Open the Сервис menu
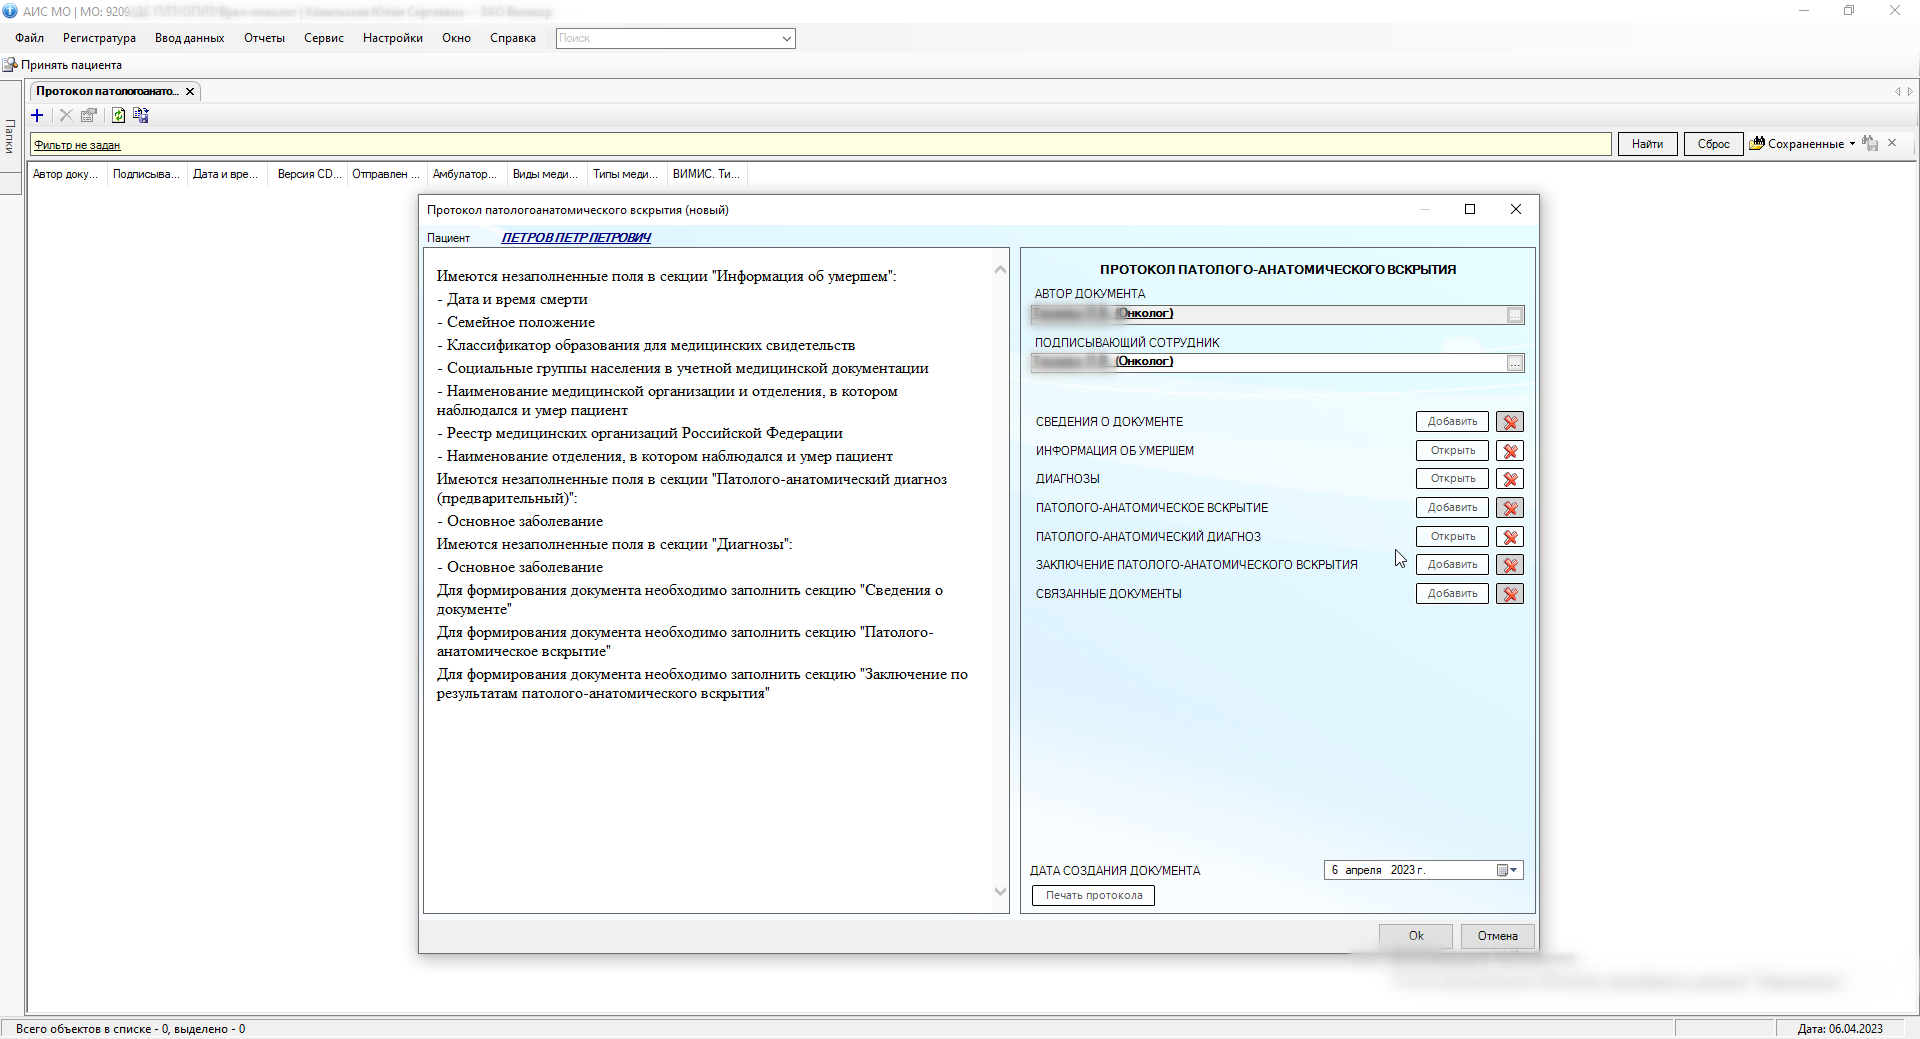 (324, 38)
